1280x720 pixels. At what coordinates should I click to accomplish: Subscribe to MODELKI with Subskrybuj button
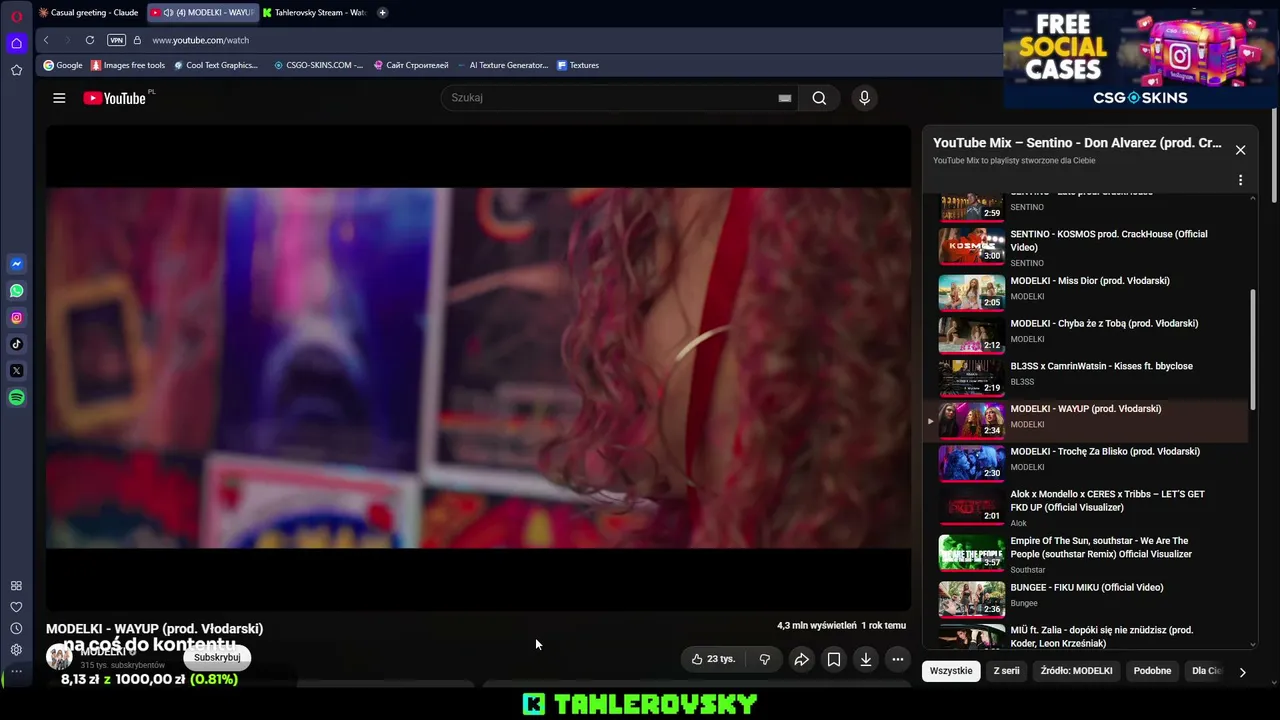coord(217,657)
